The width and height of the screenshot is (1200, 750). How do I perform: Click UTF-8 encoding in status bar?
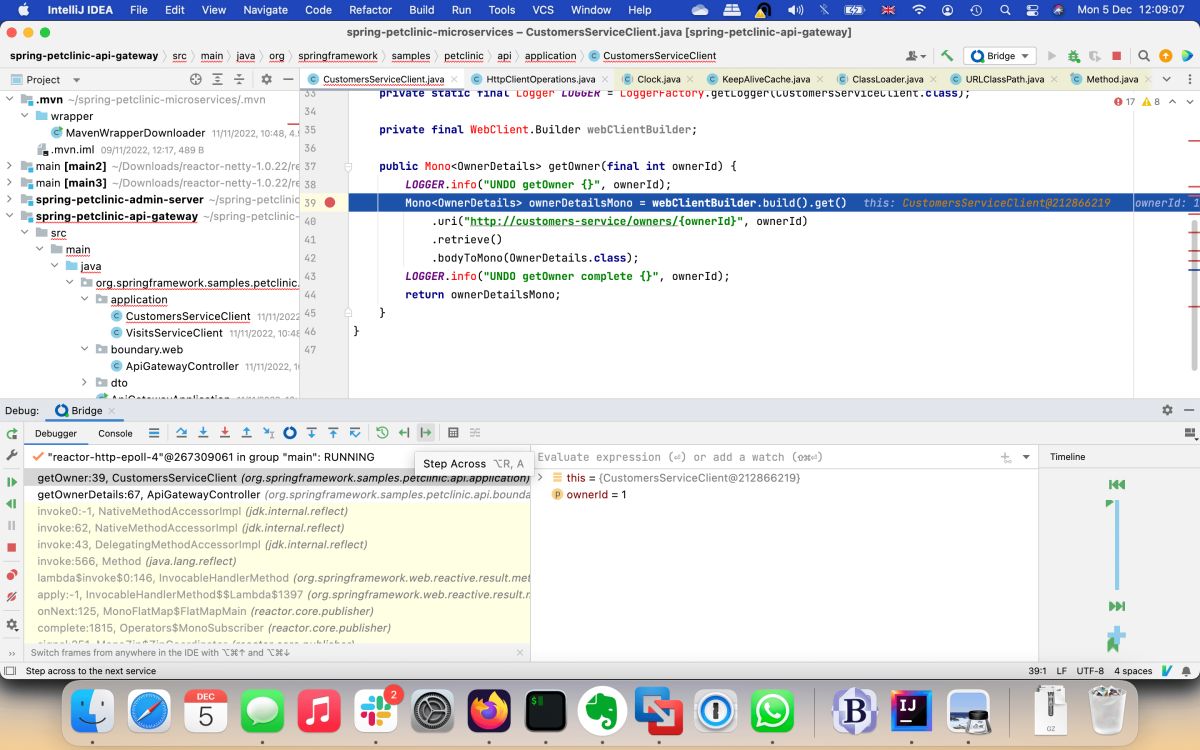pyautogui.click(x=1090, y=671)
